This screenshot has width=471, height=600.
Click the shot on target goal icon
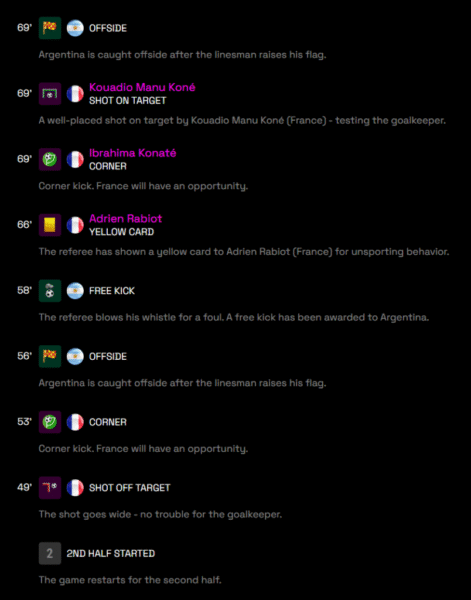(50, 94)
